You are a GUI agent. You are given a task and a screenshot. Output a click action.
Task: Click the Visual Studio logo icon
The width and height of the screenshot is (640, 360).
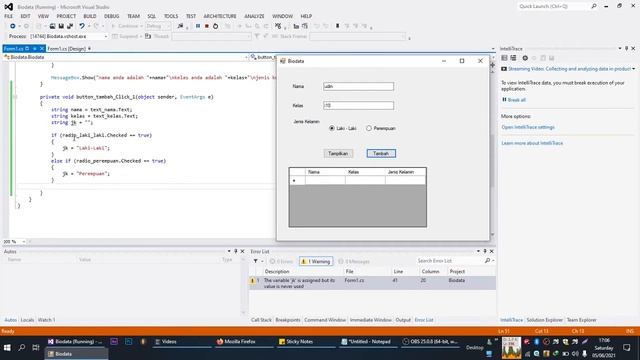9,7
